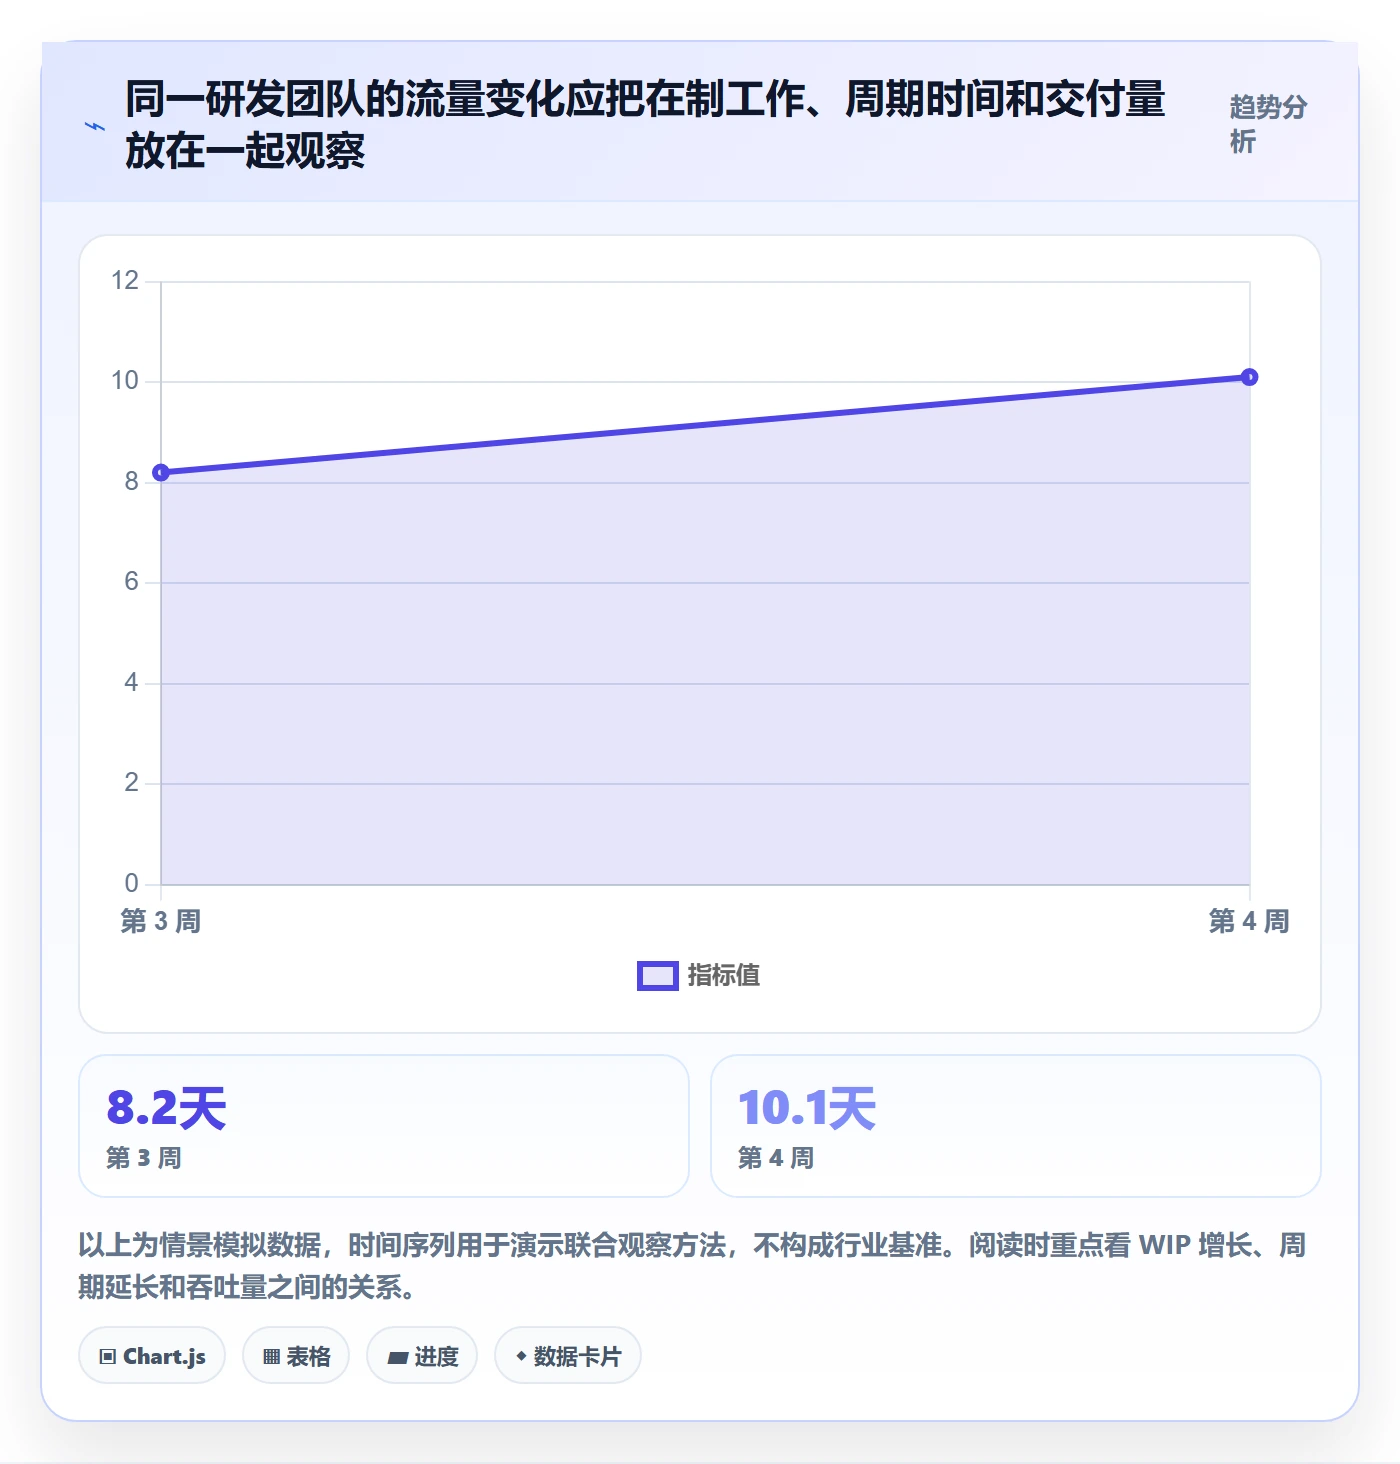The width and height of the screenshot is (1400, 1464).
Task: Click the 第 4 周 caption under 10.1天
Action: point(776,1158)
